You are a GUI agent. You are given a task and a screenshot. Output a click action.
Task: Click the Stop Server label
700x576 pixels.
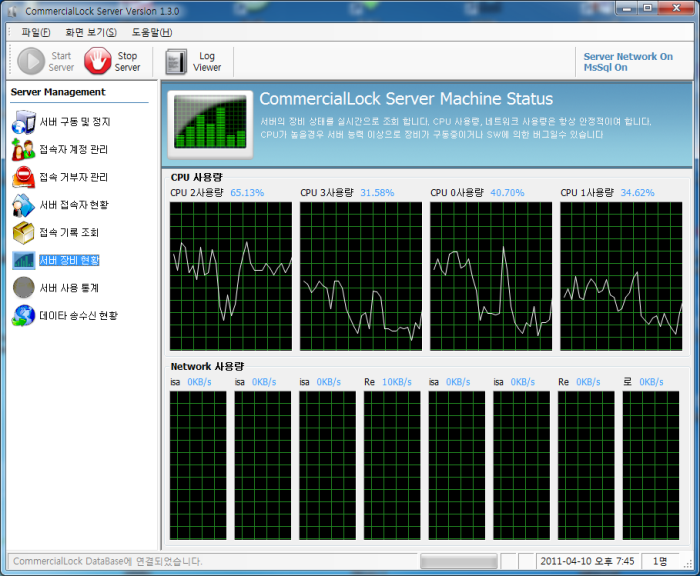(x=127, y=62)
